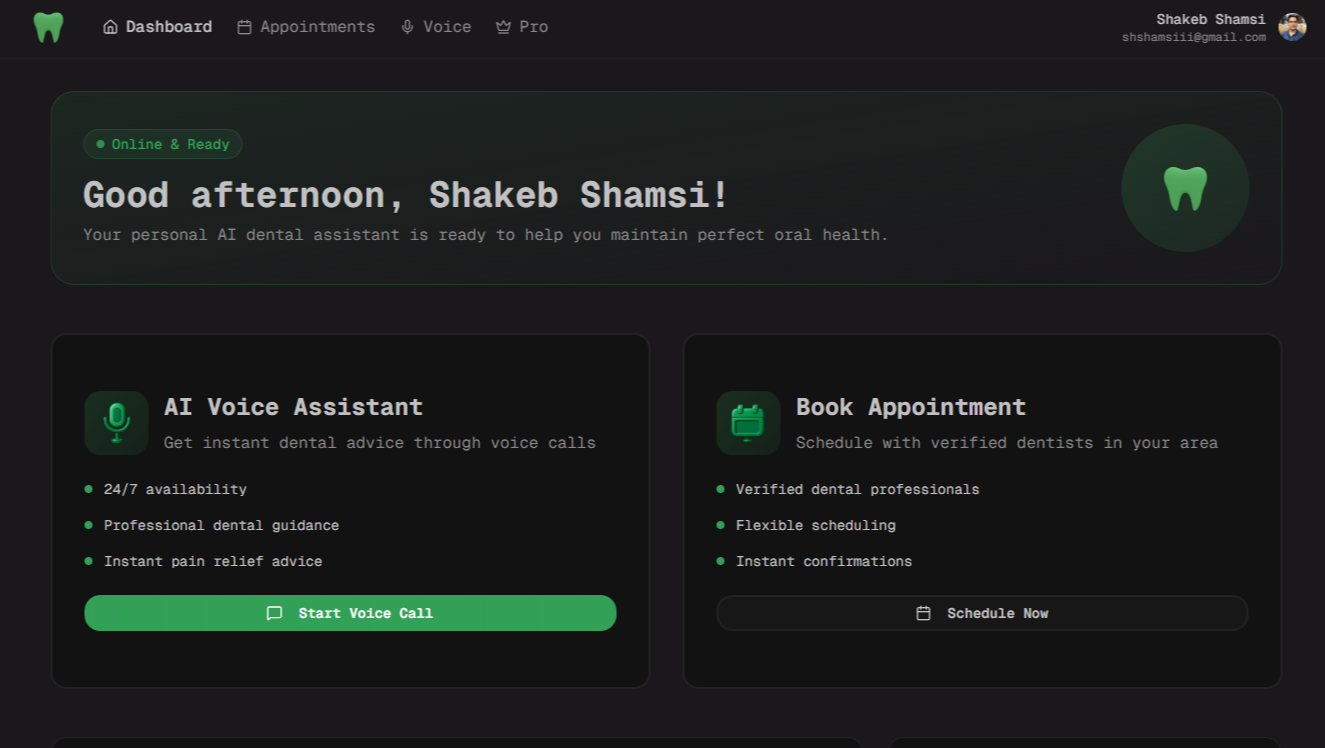Click the Book Appointment calendar icon
This screenshot has width=1325, height=748.
(x=748, y=422)
